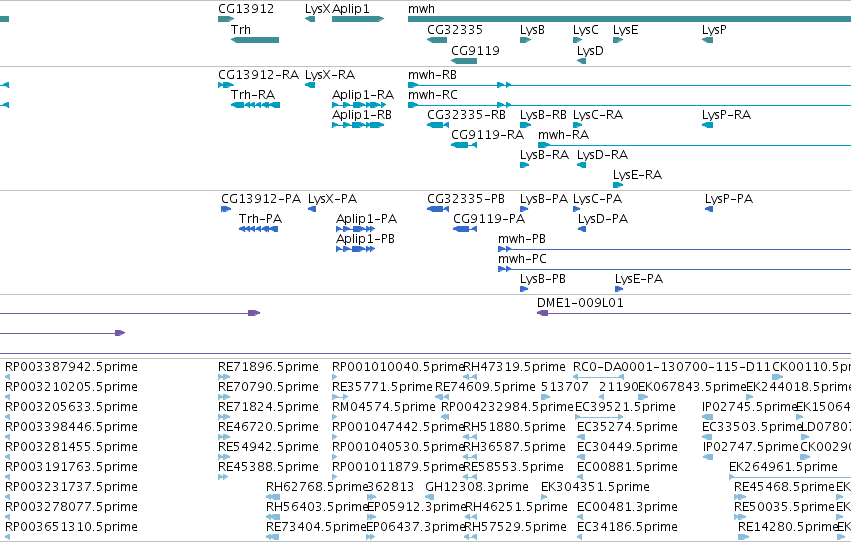Select the CG32335-RB transcript label
The image size is (851, 542).
(x=466, y=114)
